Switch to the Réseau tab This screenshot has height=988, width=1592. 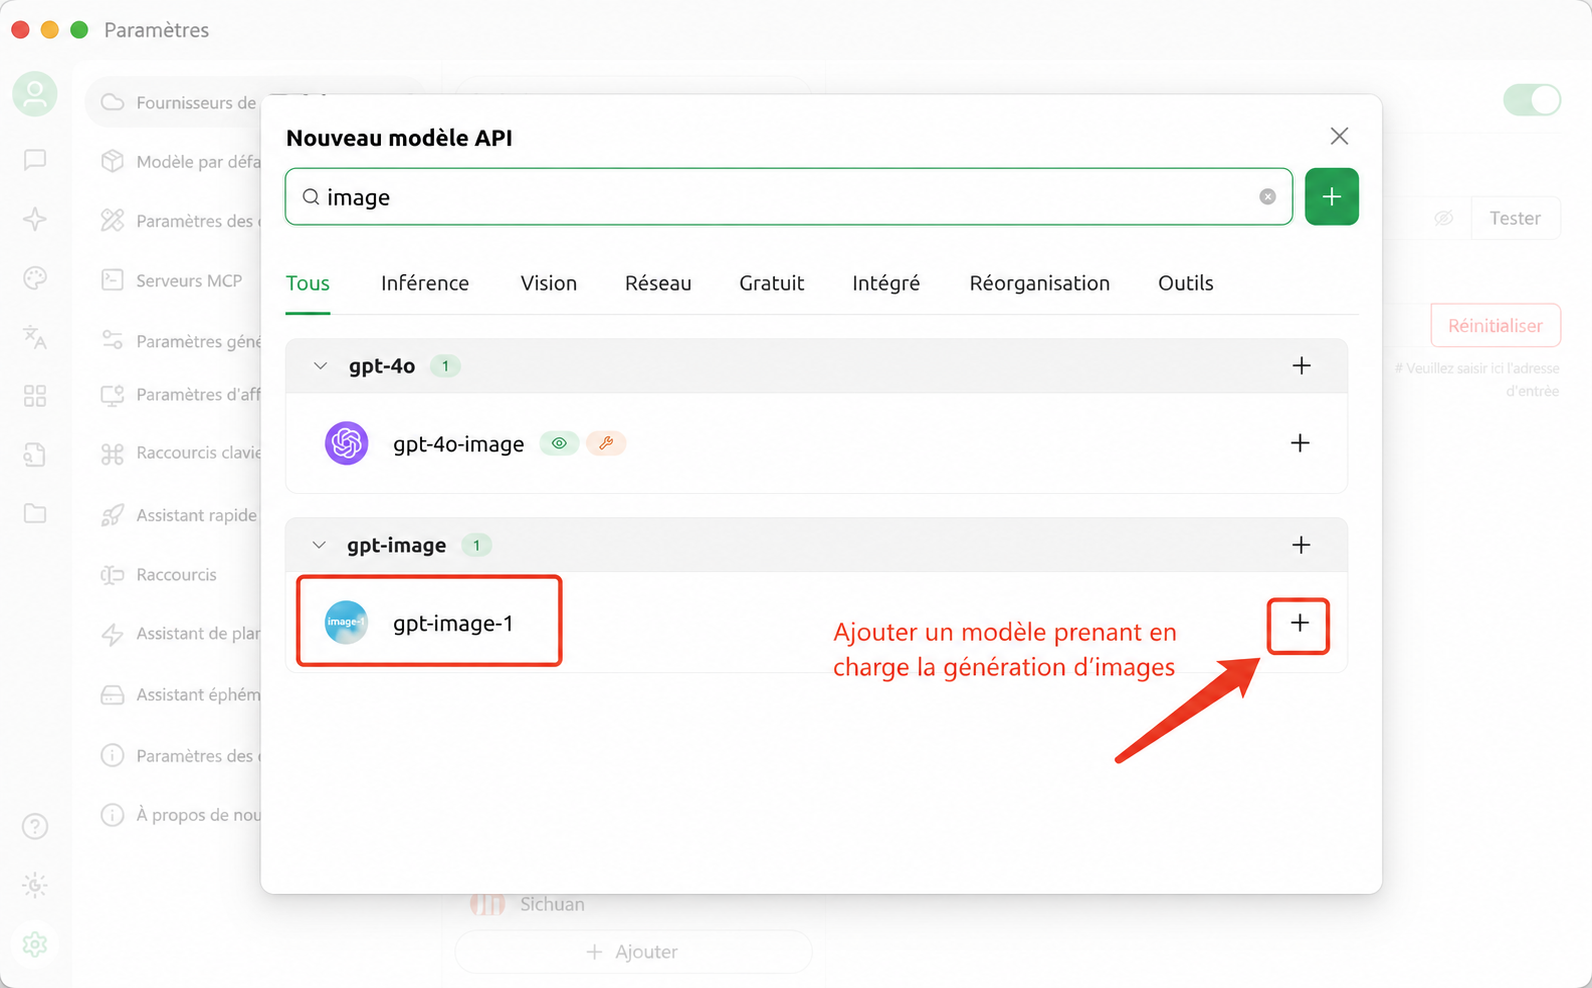pos(658,283)
